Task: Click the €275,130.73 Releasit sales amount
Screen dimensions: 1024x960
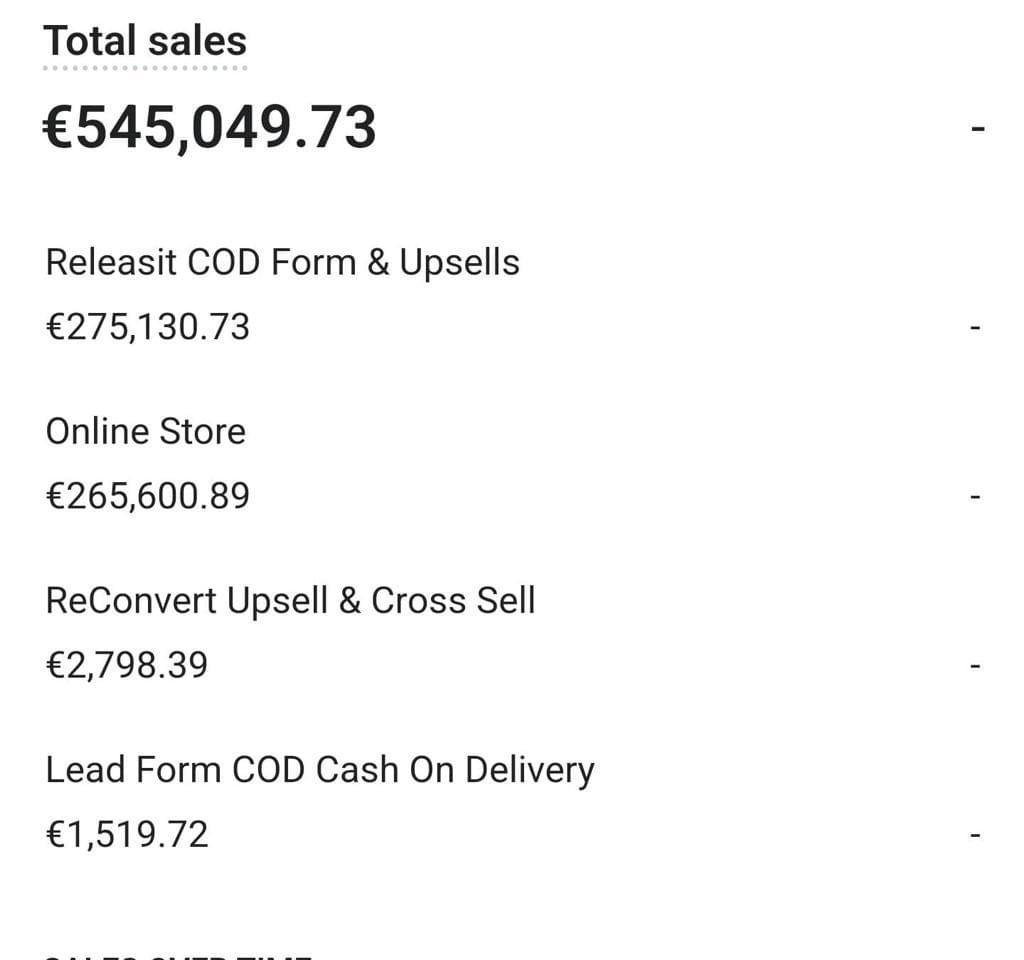Action: point(148,327)
